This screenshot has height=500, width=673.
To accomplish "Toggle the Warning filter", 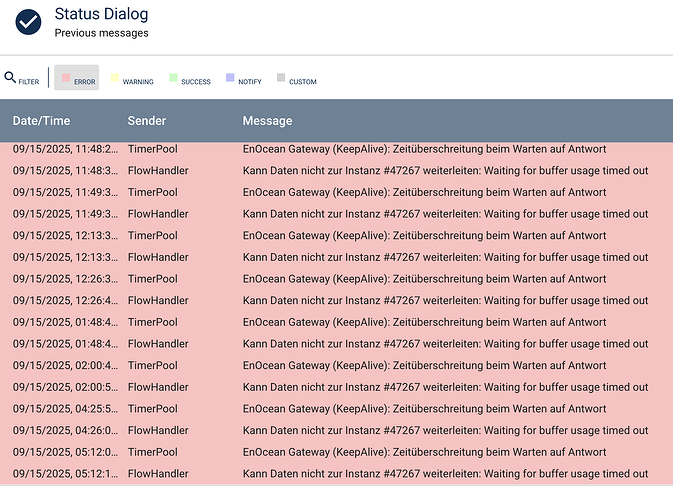I will (x=132, y=78).
